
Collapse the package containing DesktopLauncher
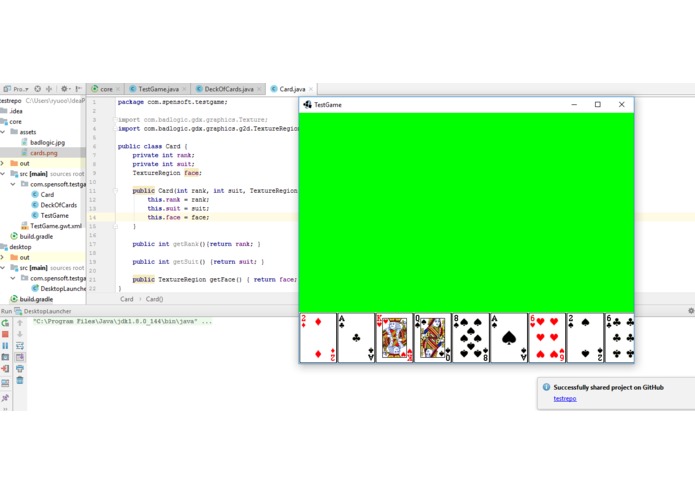coord(13,278)
